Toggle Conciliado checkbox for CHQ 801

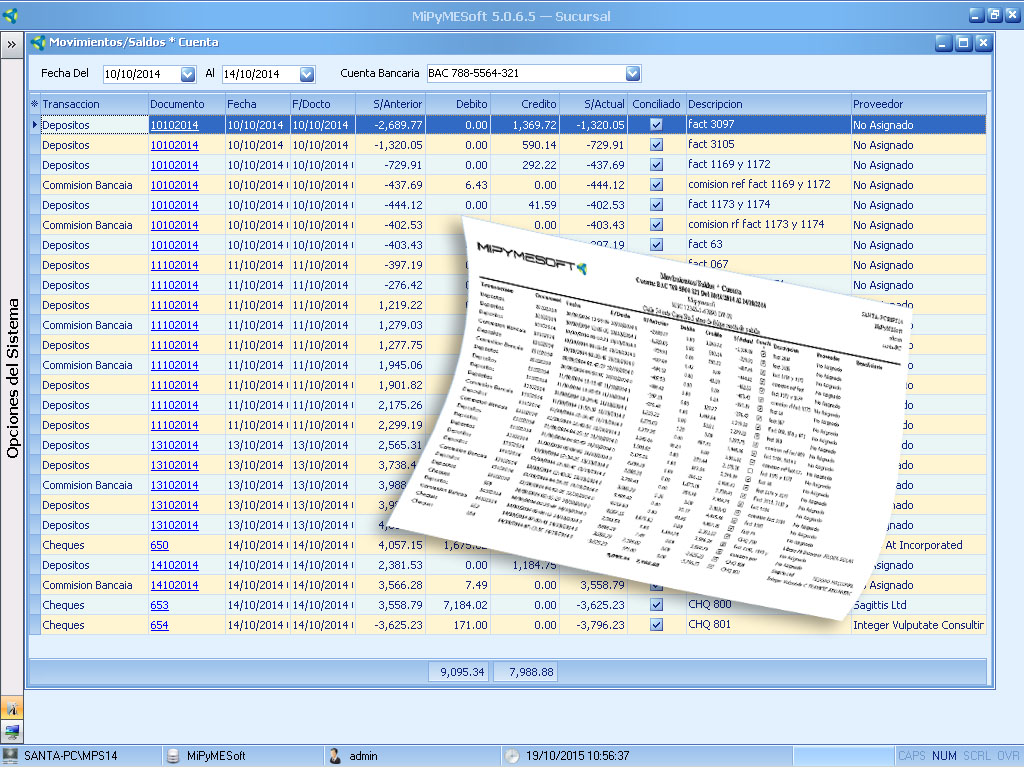(x=656, y=625)
